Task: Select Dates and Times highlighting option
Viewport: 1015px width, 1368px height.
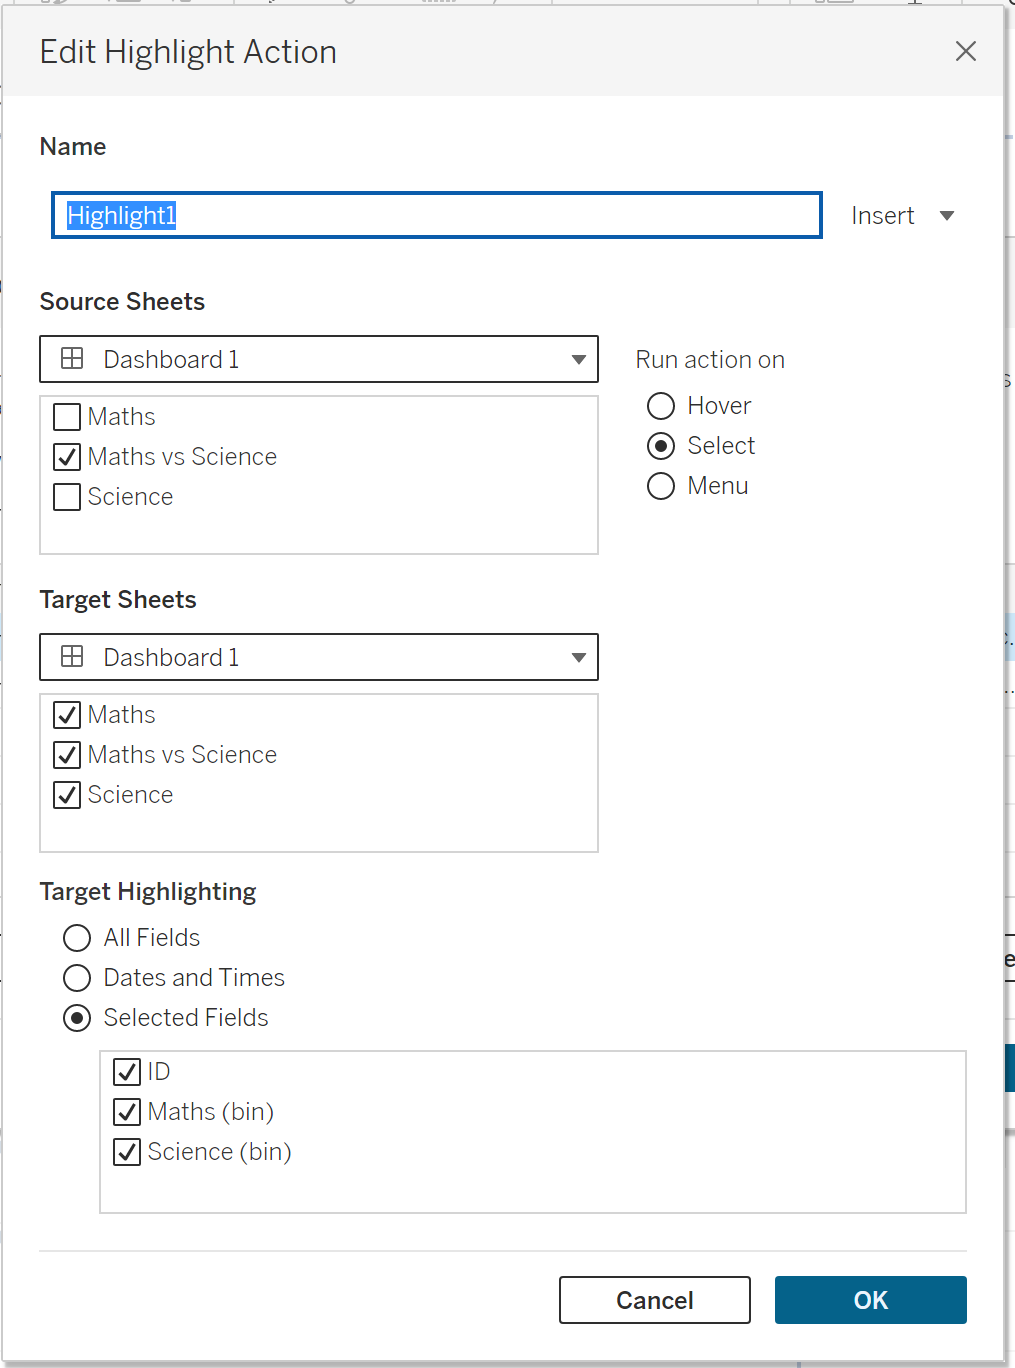Action: (77, 978)
